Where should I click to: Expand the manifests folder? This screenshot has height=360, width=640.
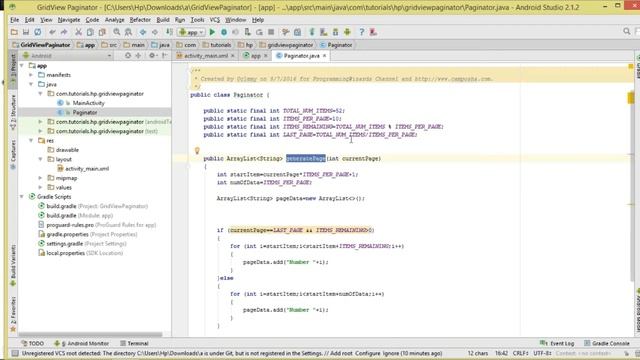(31, 75)
